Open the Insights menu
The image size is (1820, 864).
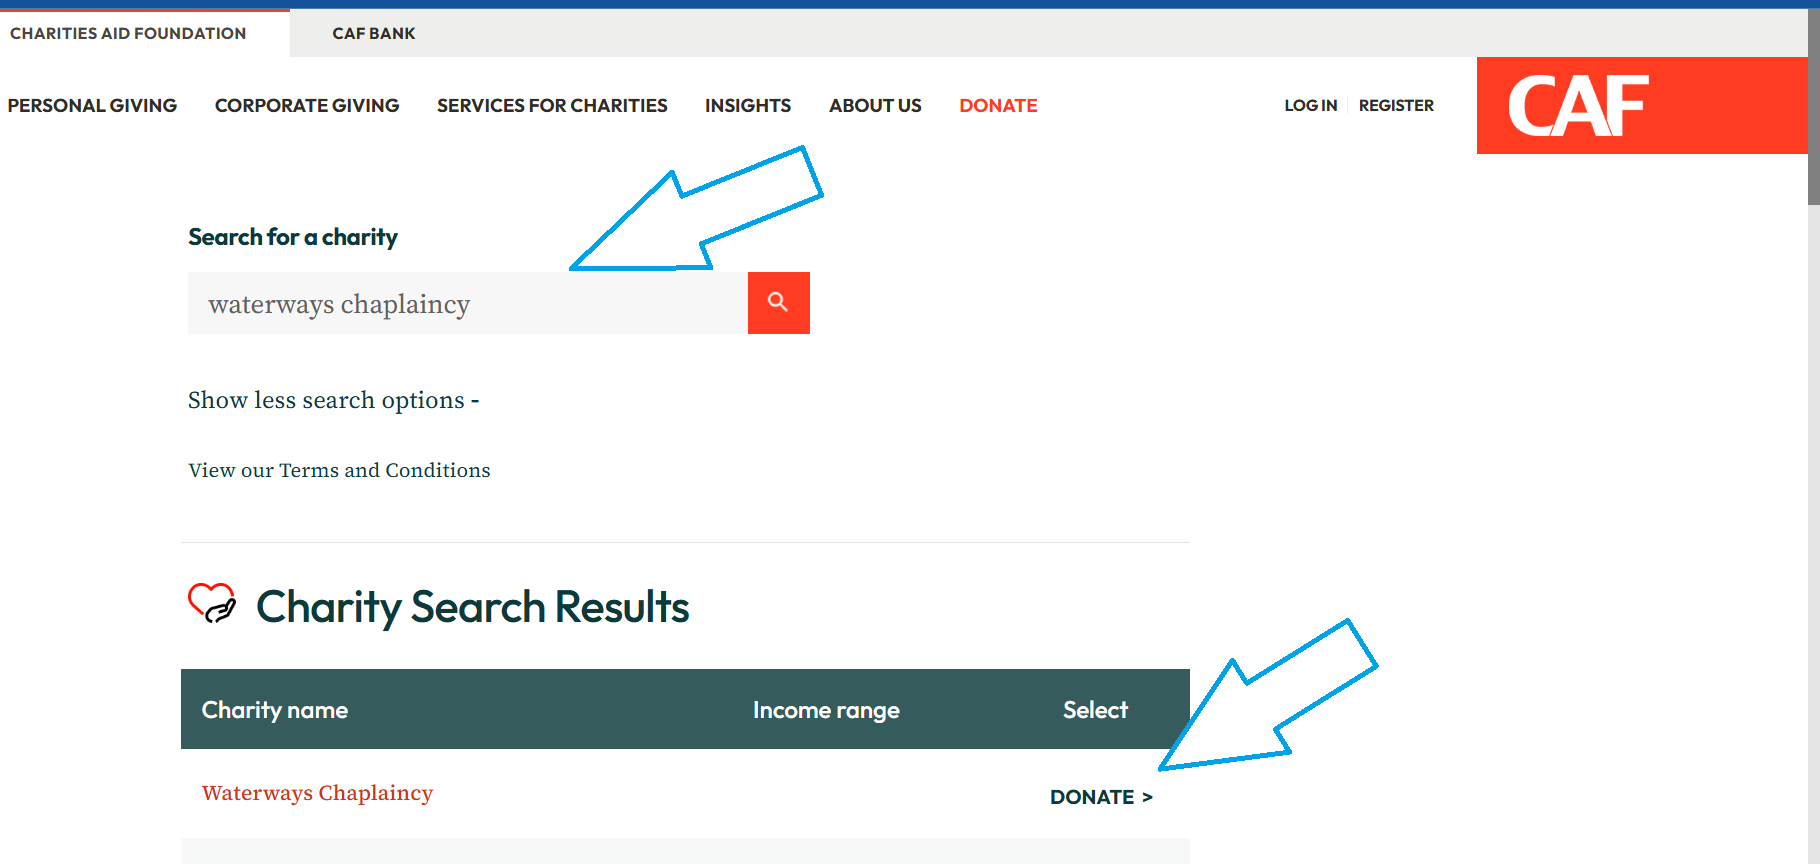[748, 105]
